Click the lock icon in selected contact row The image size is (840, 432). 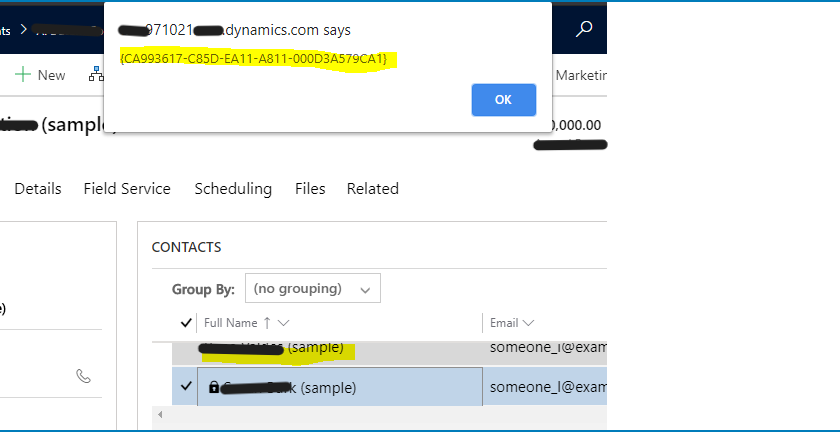(x=213, y=387)
